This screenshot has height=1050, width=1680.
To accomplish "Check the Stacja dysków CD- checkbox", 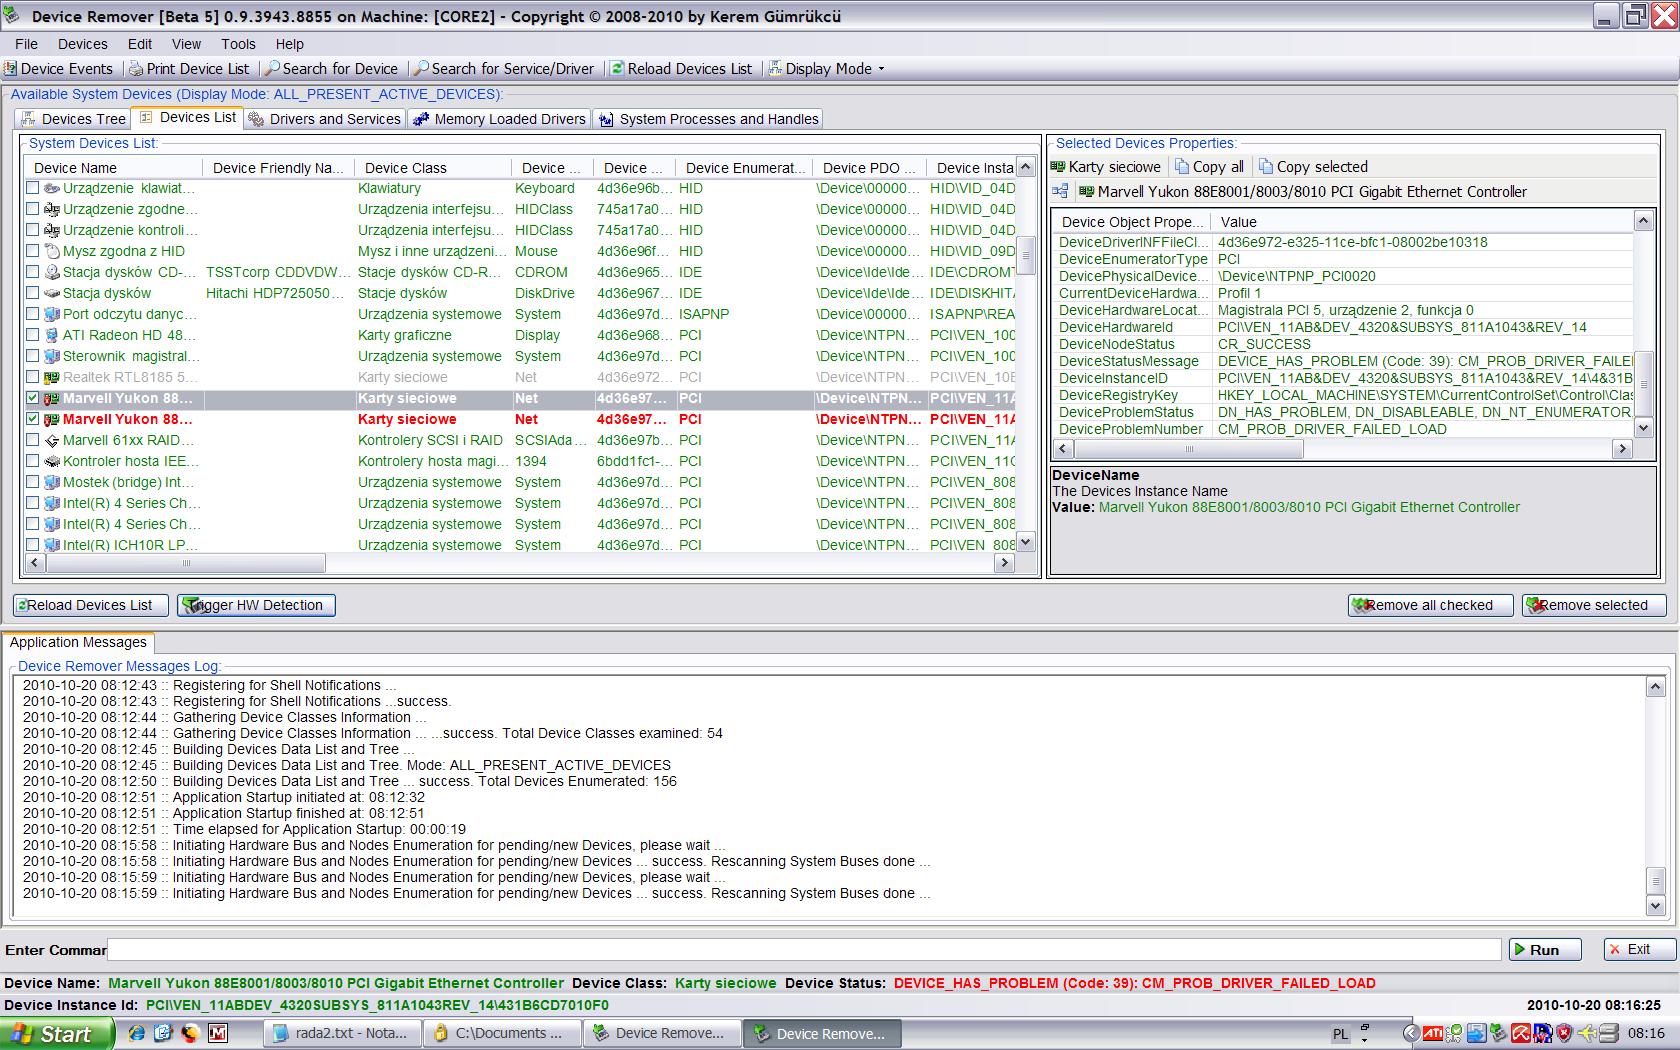I will pyautogui.click(x=33, y=272).
